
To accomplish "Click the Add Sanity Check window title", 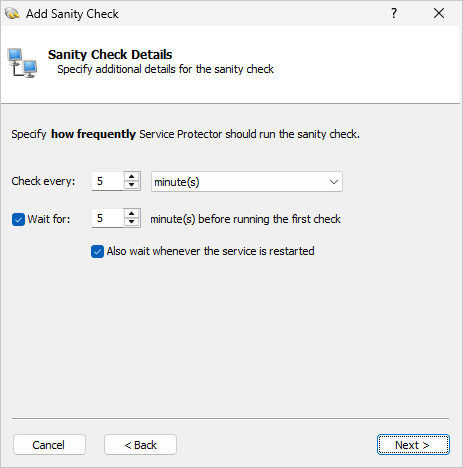I will click(72, 14).
